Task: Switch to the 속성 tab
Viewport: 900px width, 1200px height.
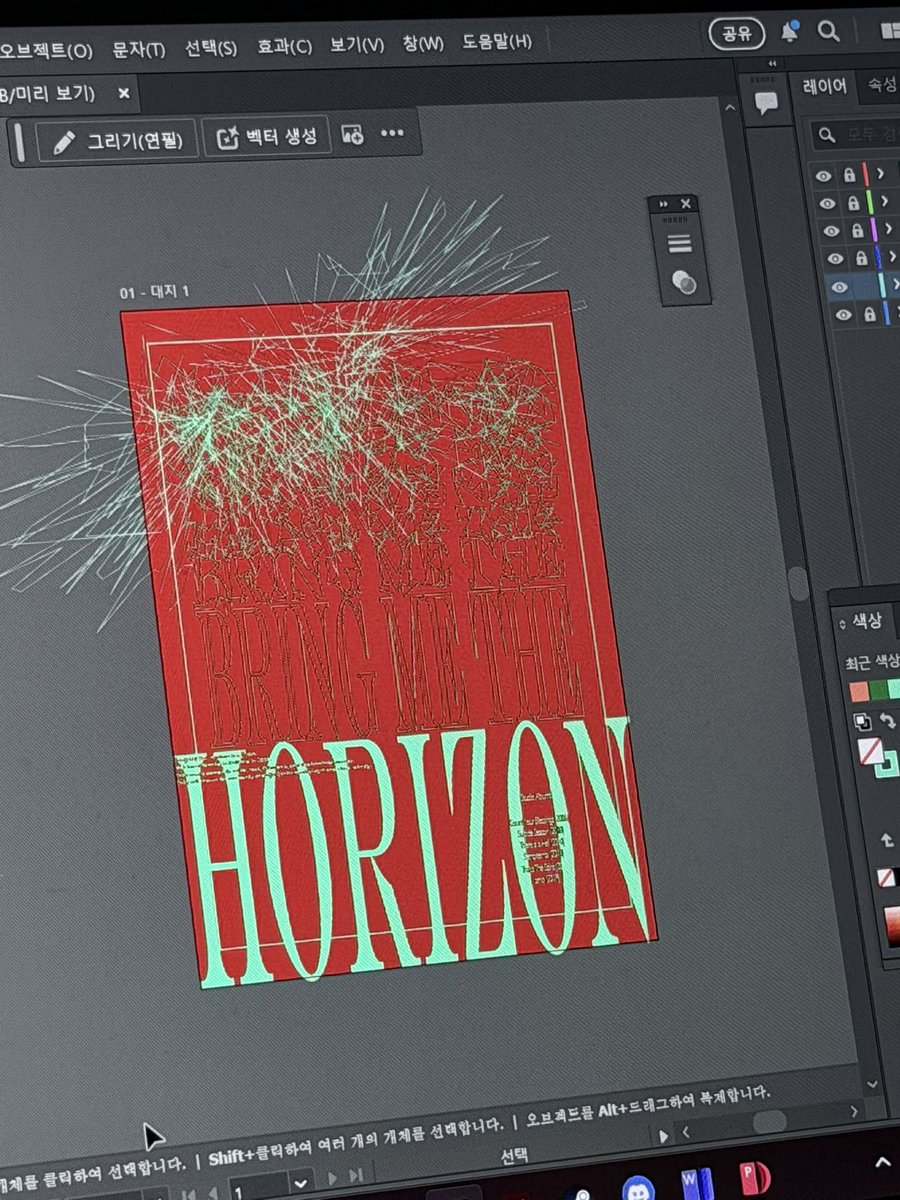Action: pos(881,86)
